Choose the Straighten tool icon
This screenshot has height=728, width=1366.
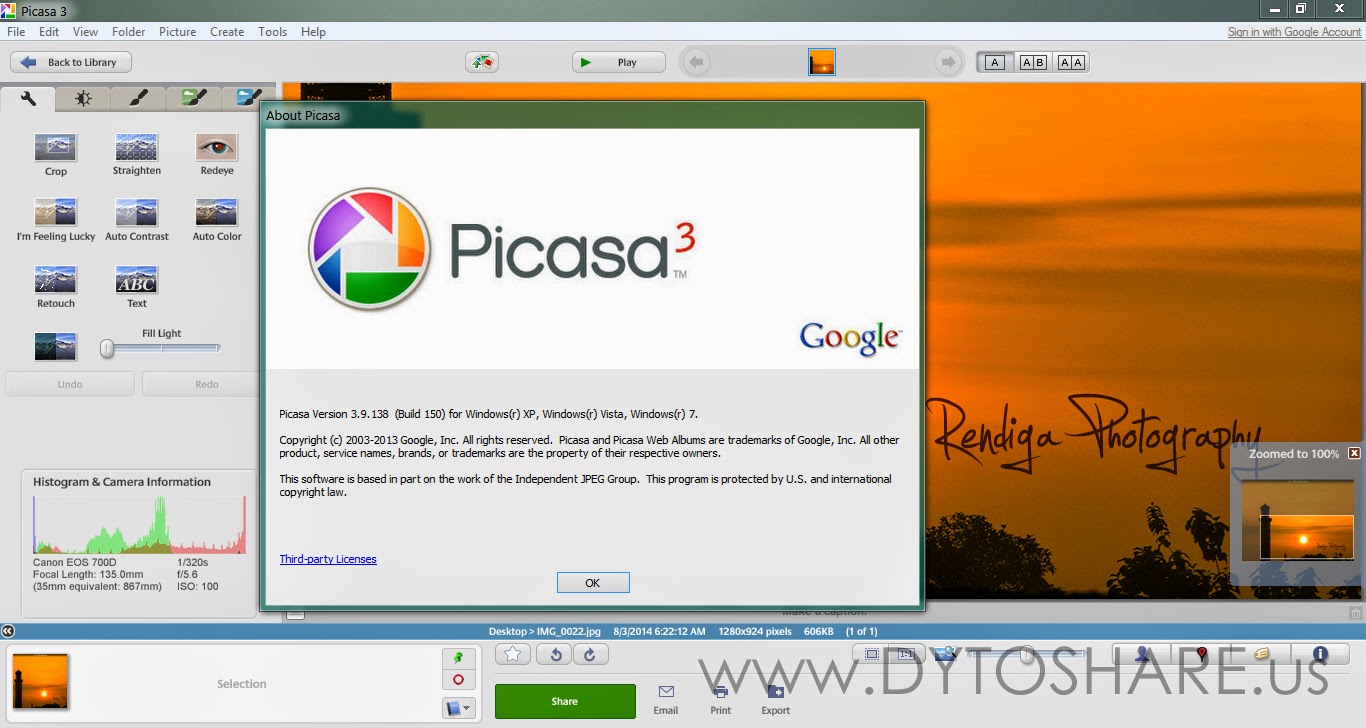click(136, 147)
